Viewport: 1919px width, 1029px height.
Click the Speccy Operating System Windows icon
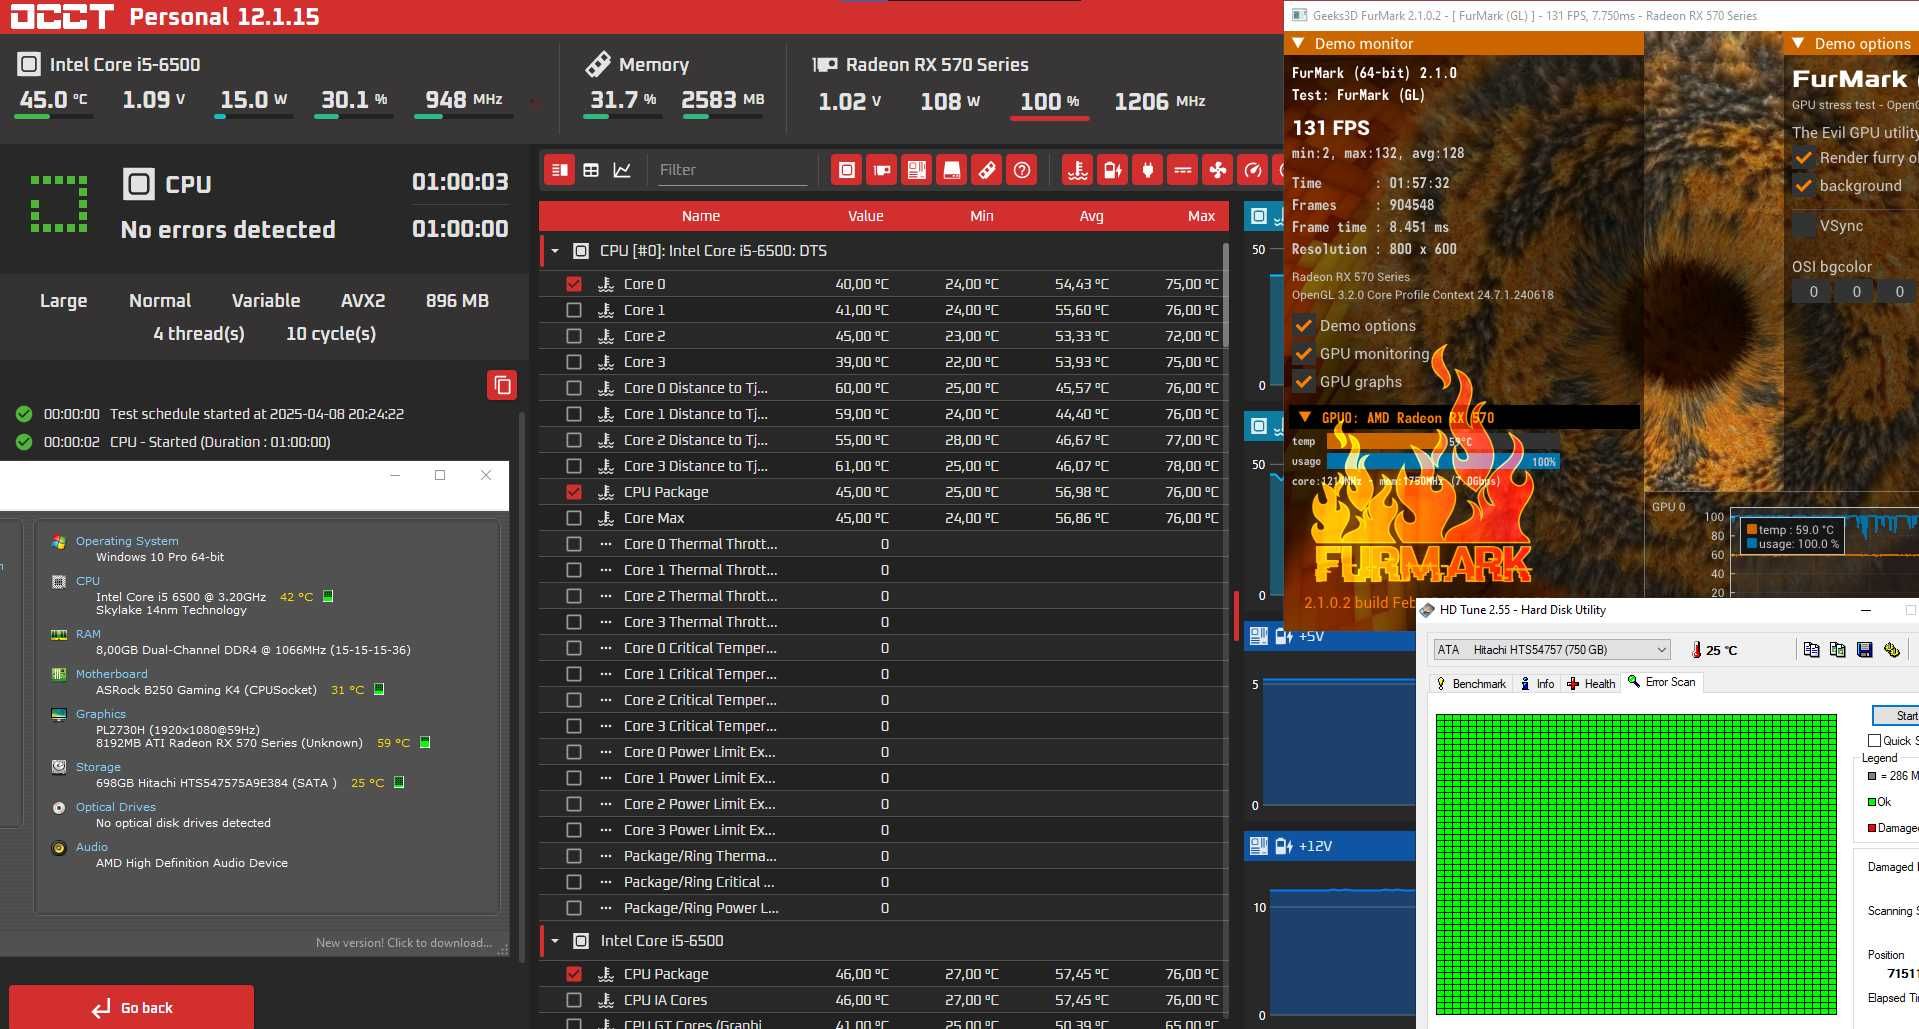coord(59,541)
